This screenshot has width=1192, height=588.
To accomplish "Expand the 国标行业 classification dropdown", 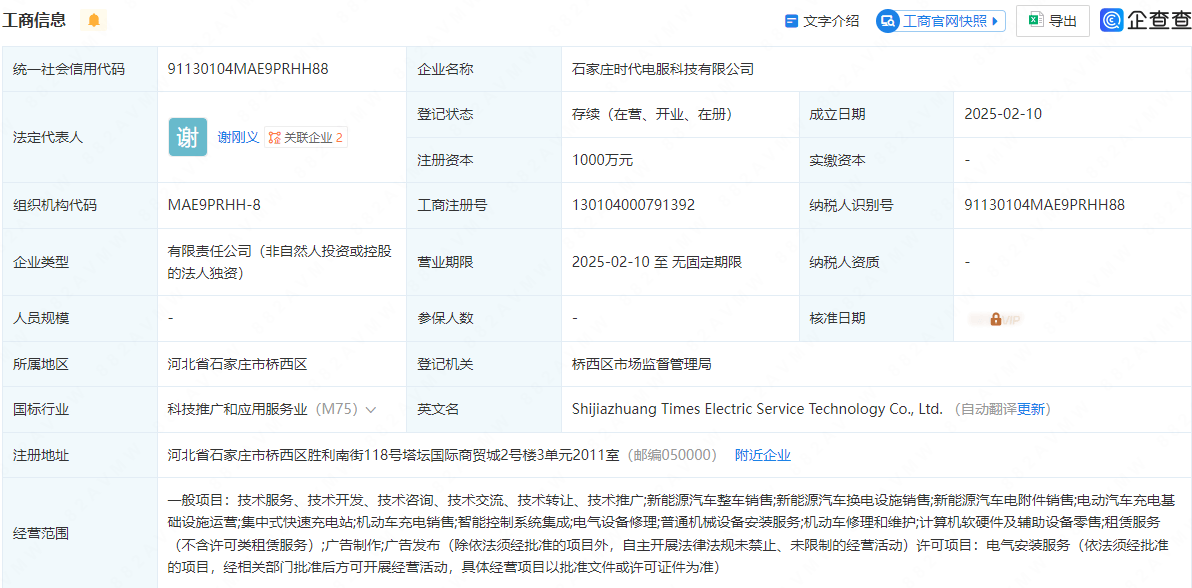I will coord(371,409).
